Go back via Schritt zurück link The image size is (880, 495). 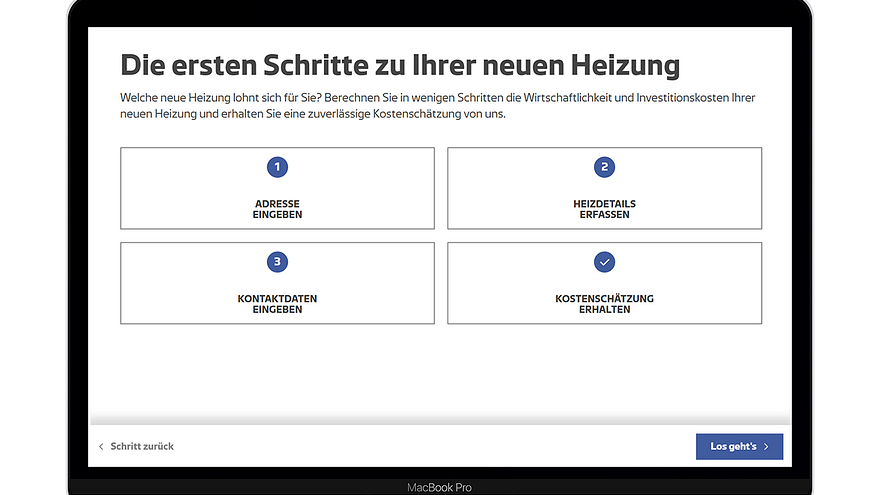(x=136, y=447)
